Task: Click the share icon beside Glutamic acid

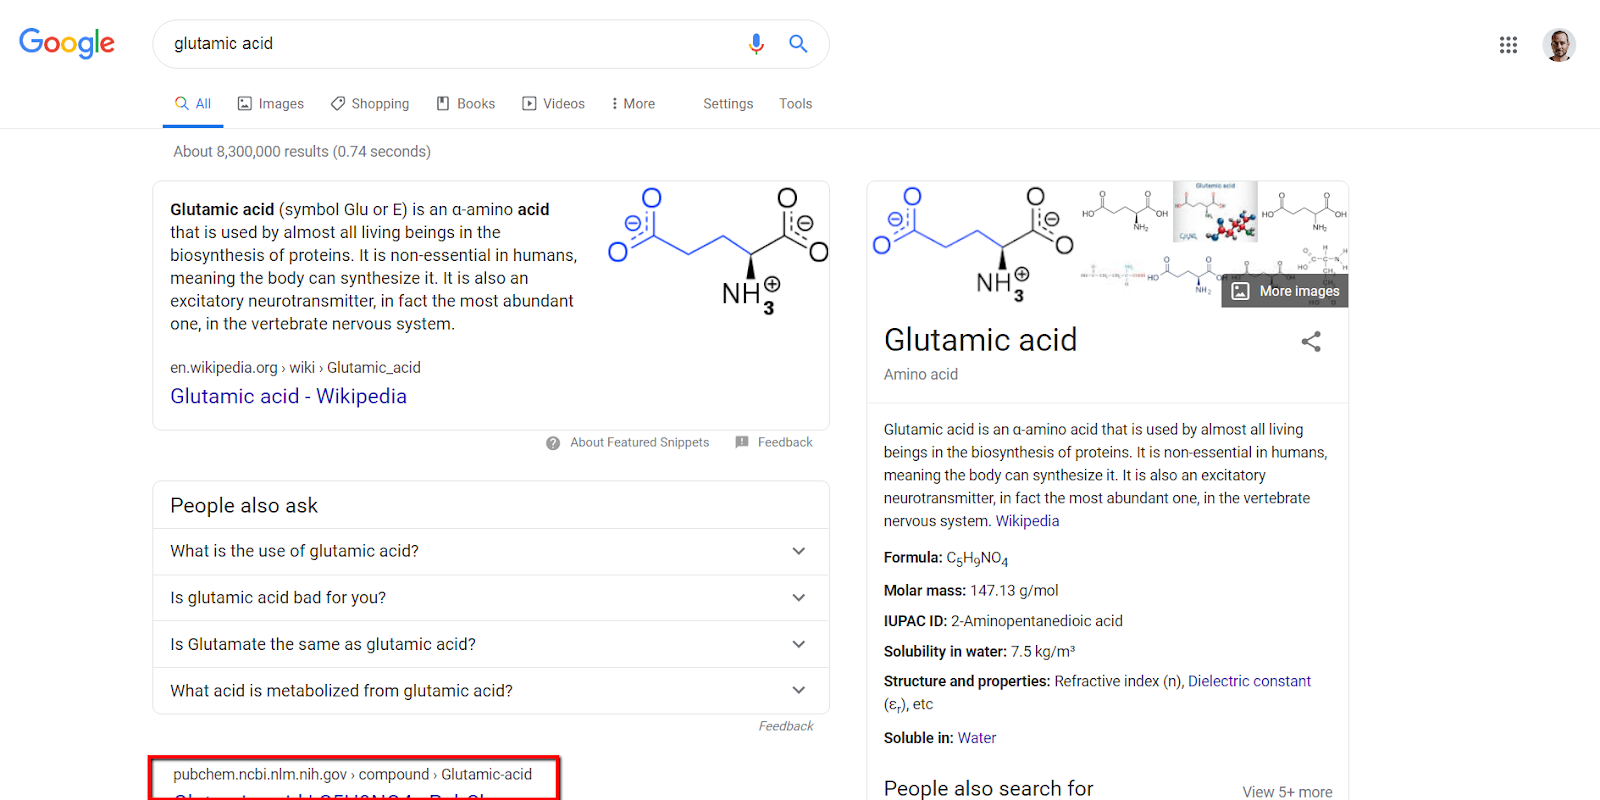Action: tap(1311, 342)
